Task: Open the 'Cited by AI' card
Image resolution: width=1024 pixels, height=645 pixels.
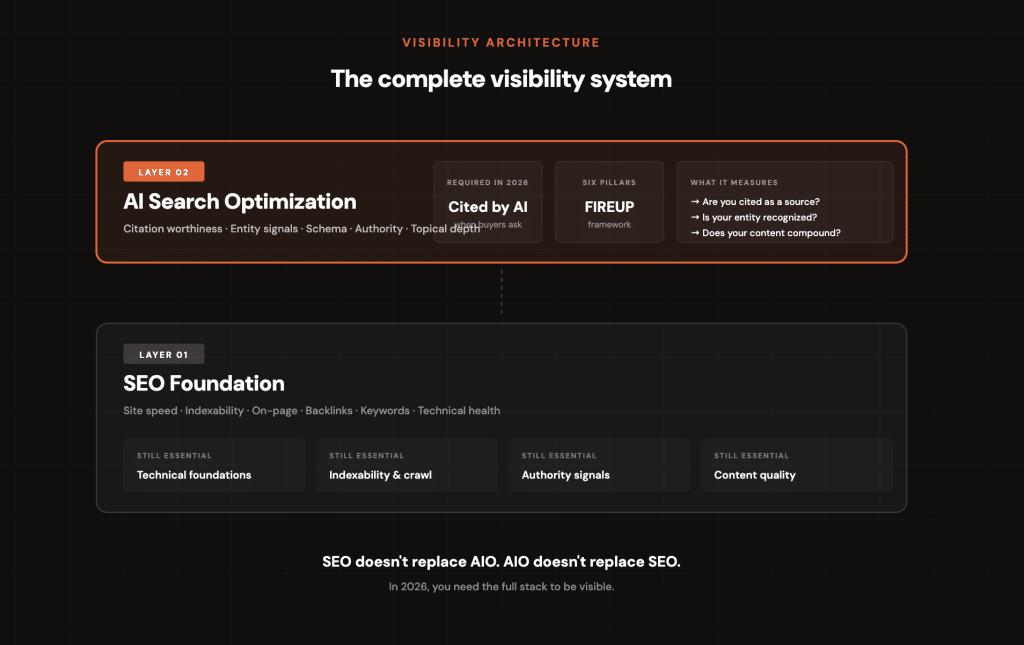Action: coord(488,202)
